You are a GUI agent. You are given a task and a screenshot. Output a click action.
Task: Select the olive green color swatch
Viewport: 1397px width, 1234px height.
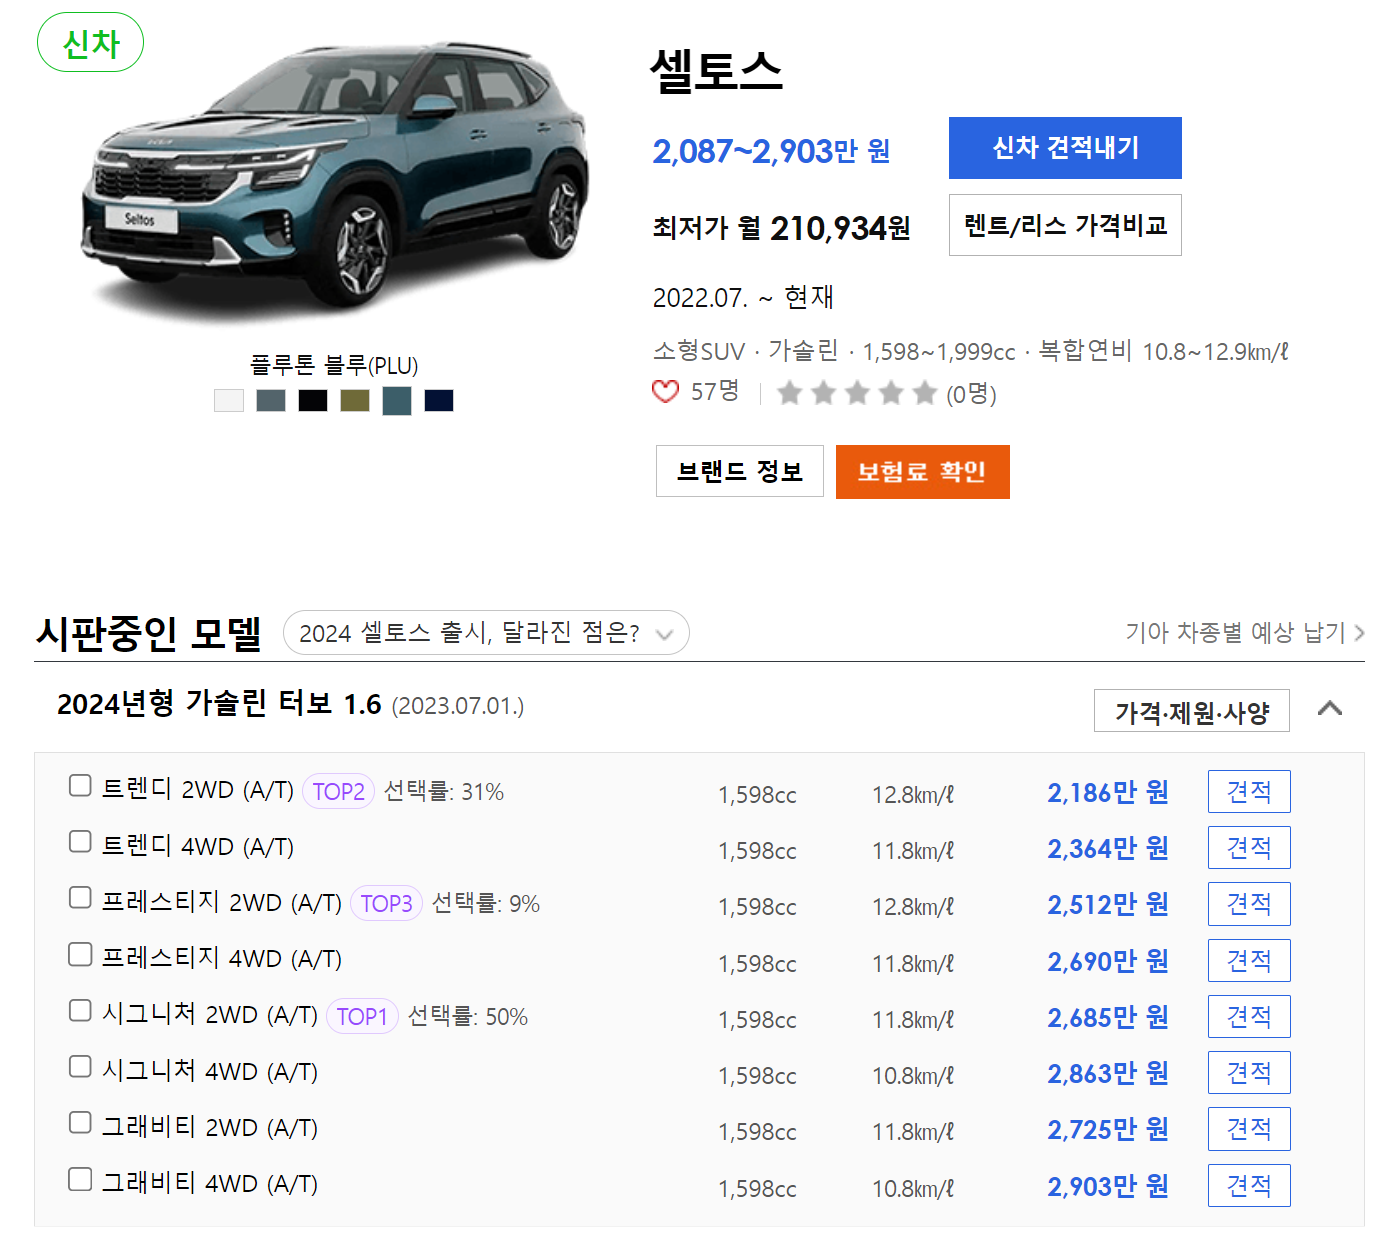pos(355,400)
